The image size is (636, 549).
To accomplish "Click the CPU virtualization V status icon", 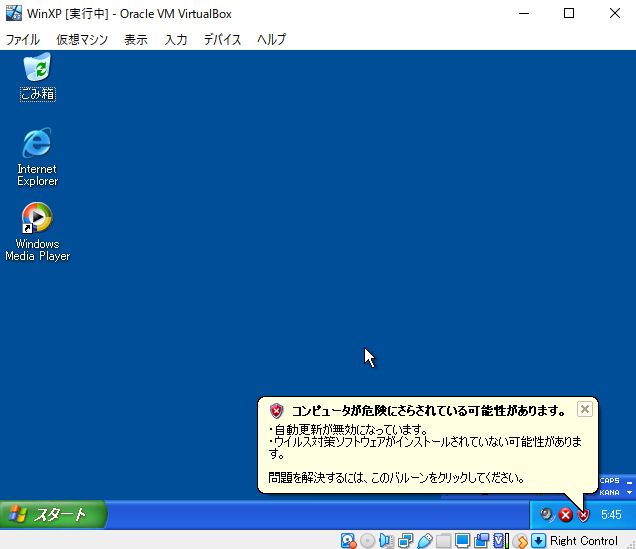I will tap(501, 541).
